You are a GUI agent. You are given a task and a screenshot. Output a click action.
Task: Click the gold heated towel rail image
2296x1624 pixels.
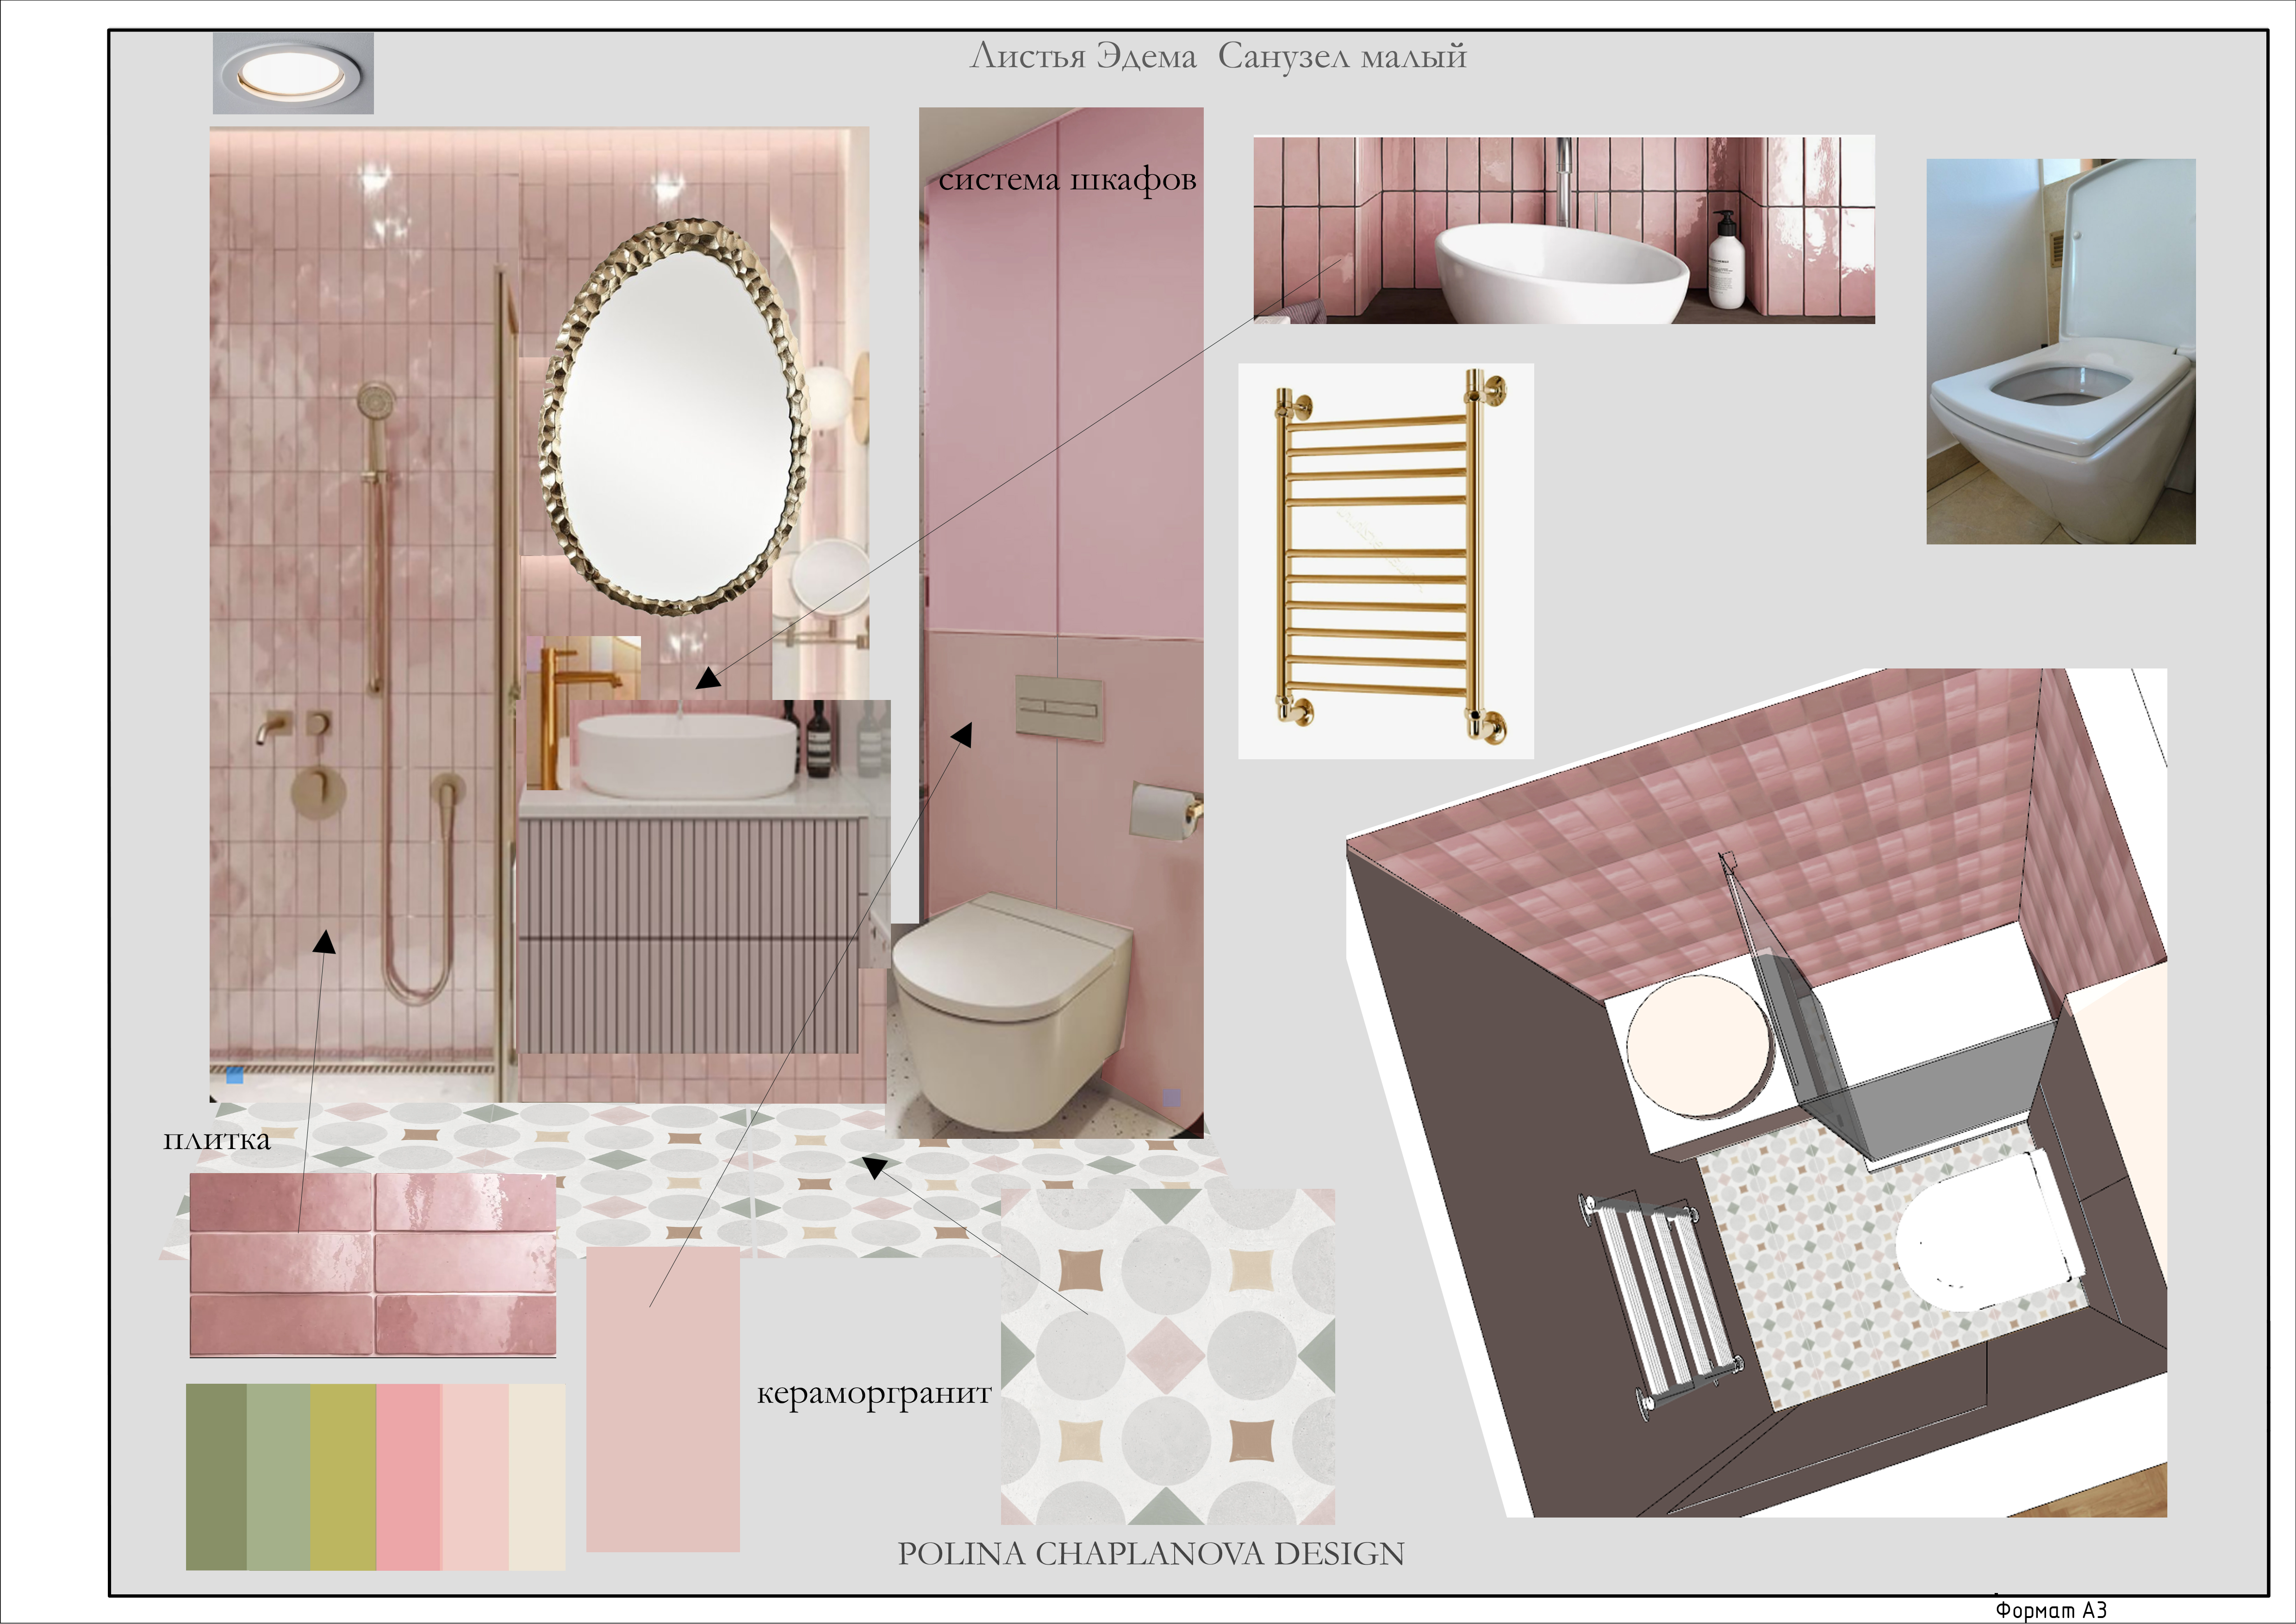(1386, 561)
